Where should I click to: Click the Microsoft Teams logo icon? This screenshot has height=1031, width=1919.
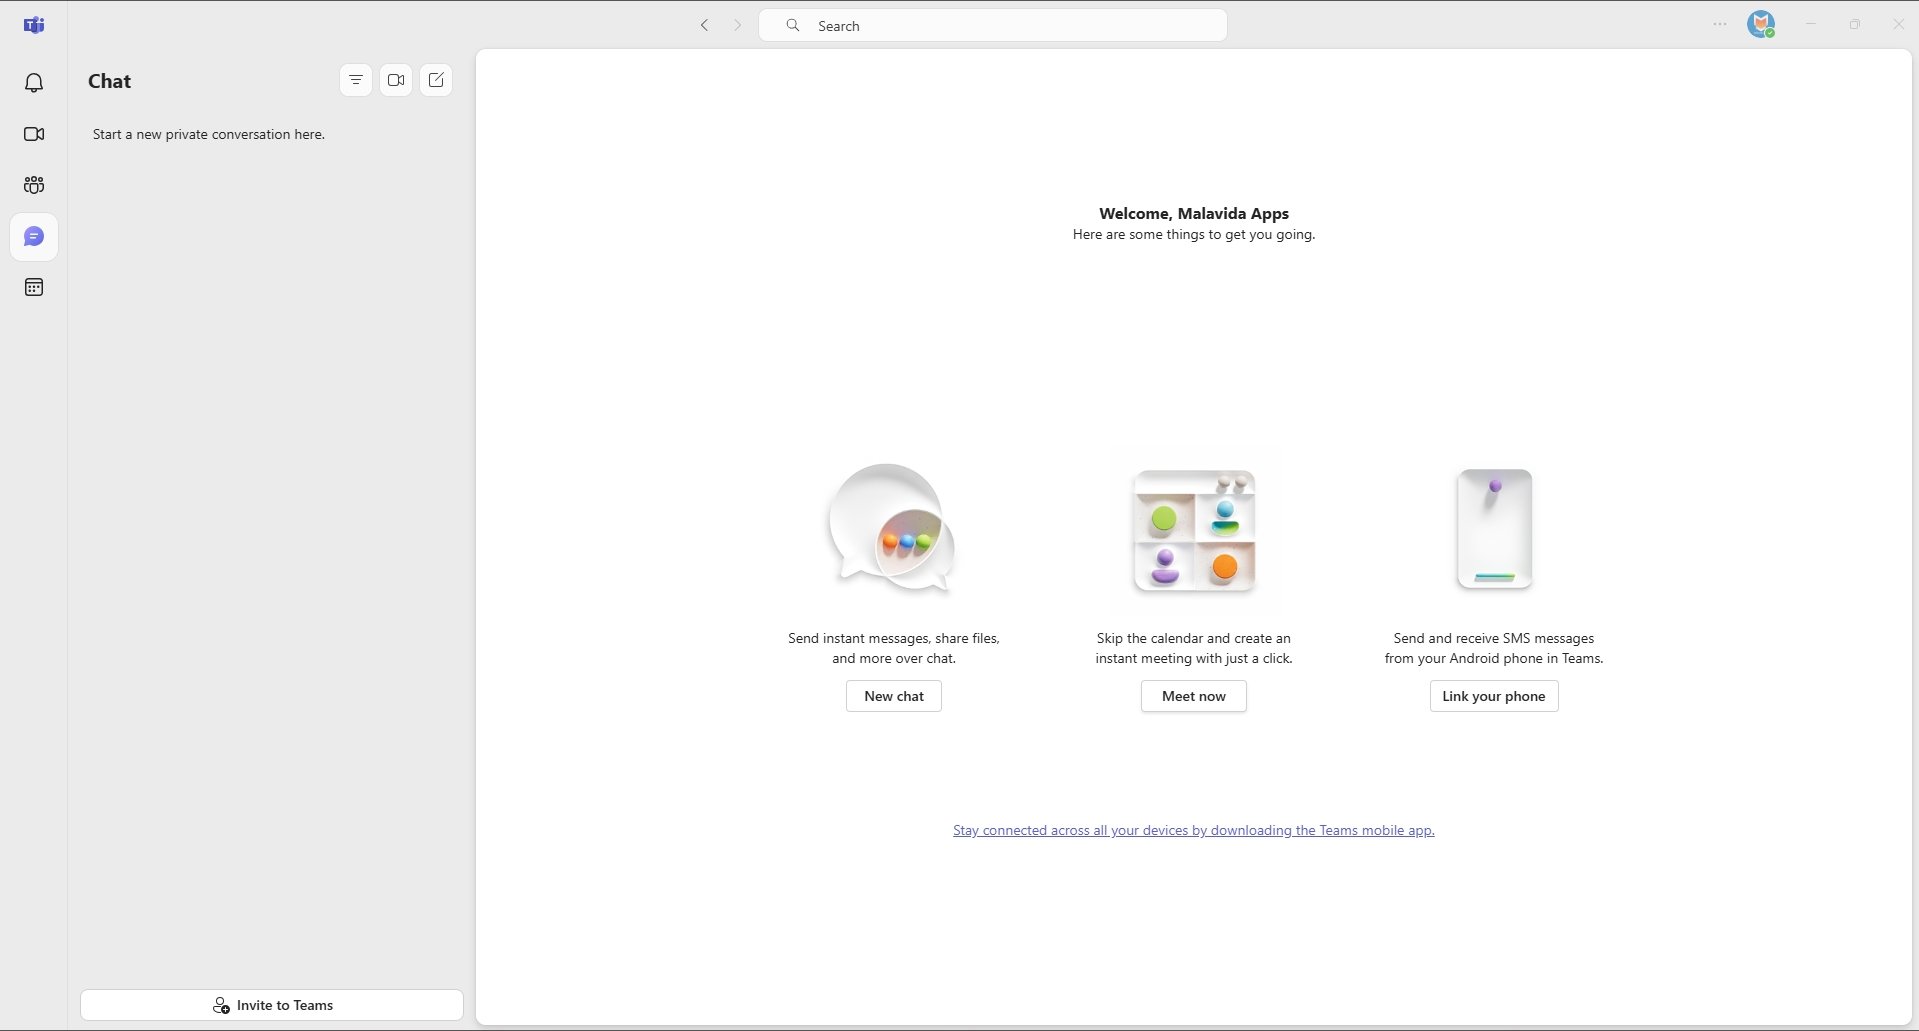tap(34, 25)
